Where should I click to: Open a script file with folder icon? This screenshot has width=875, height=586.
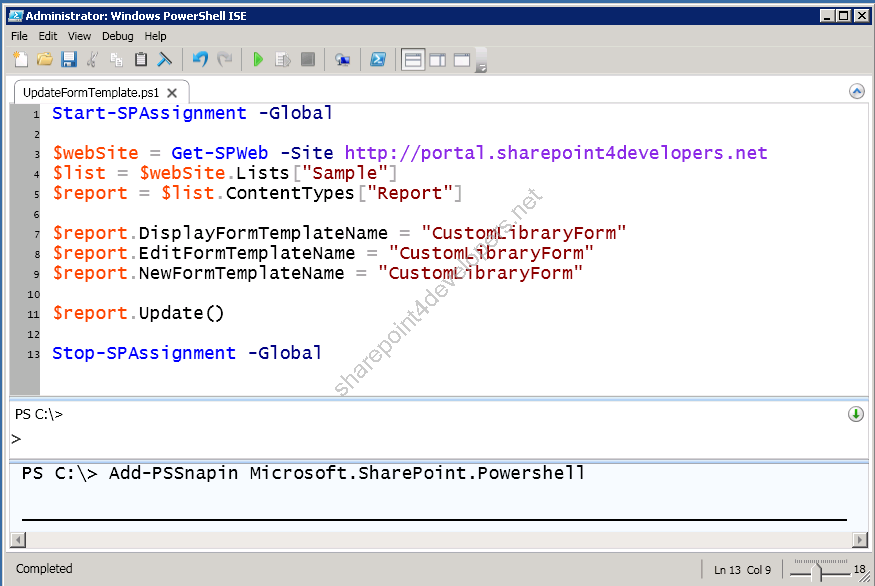[x=45, y=59]
